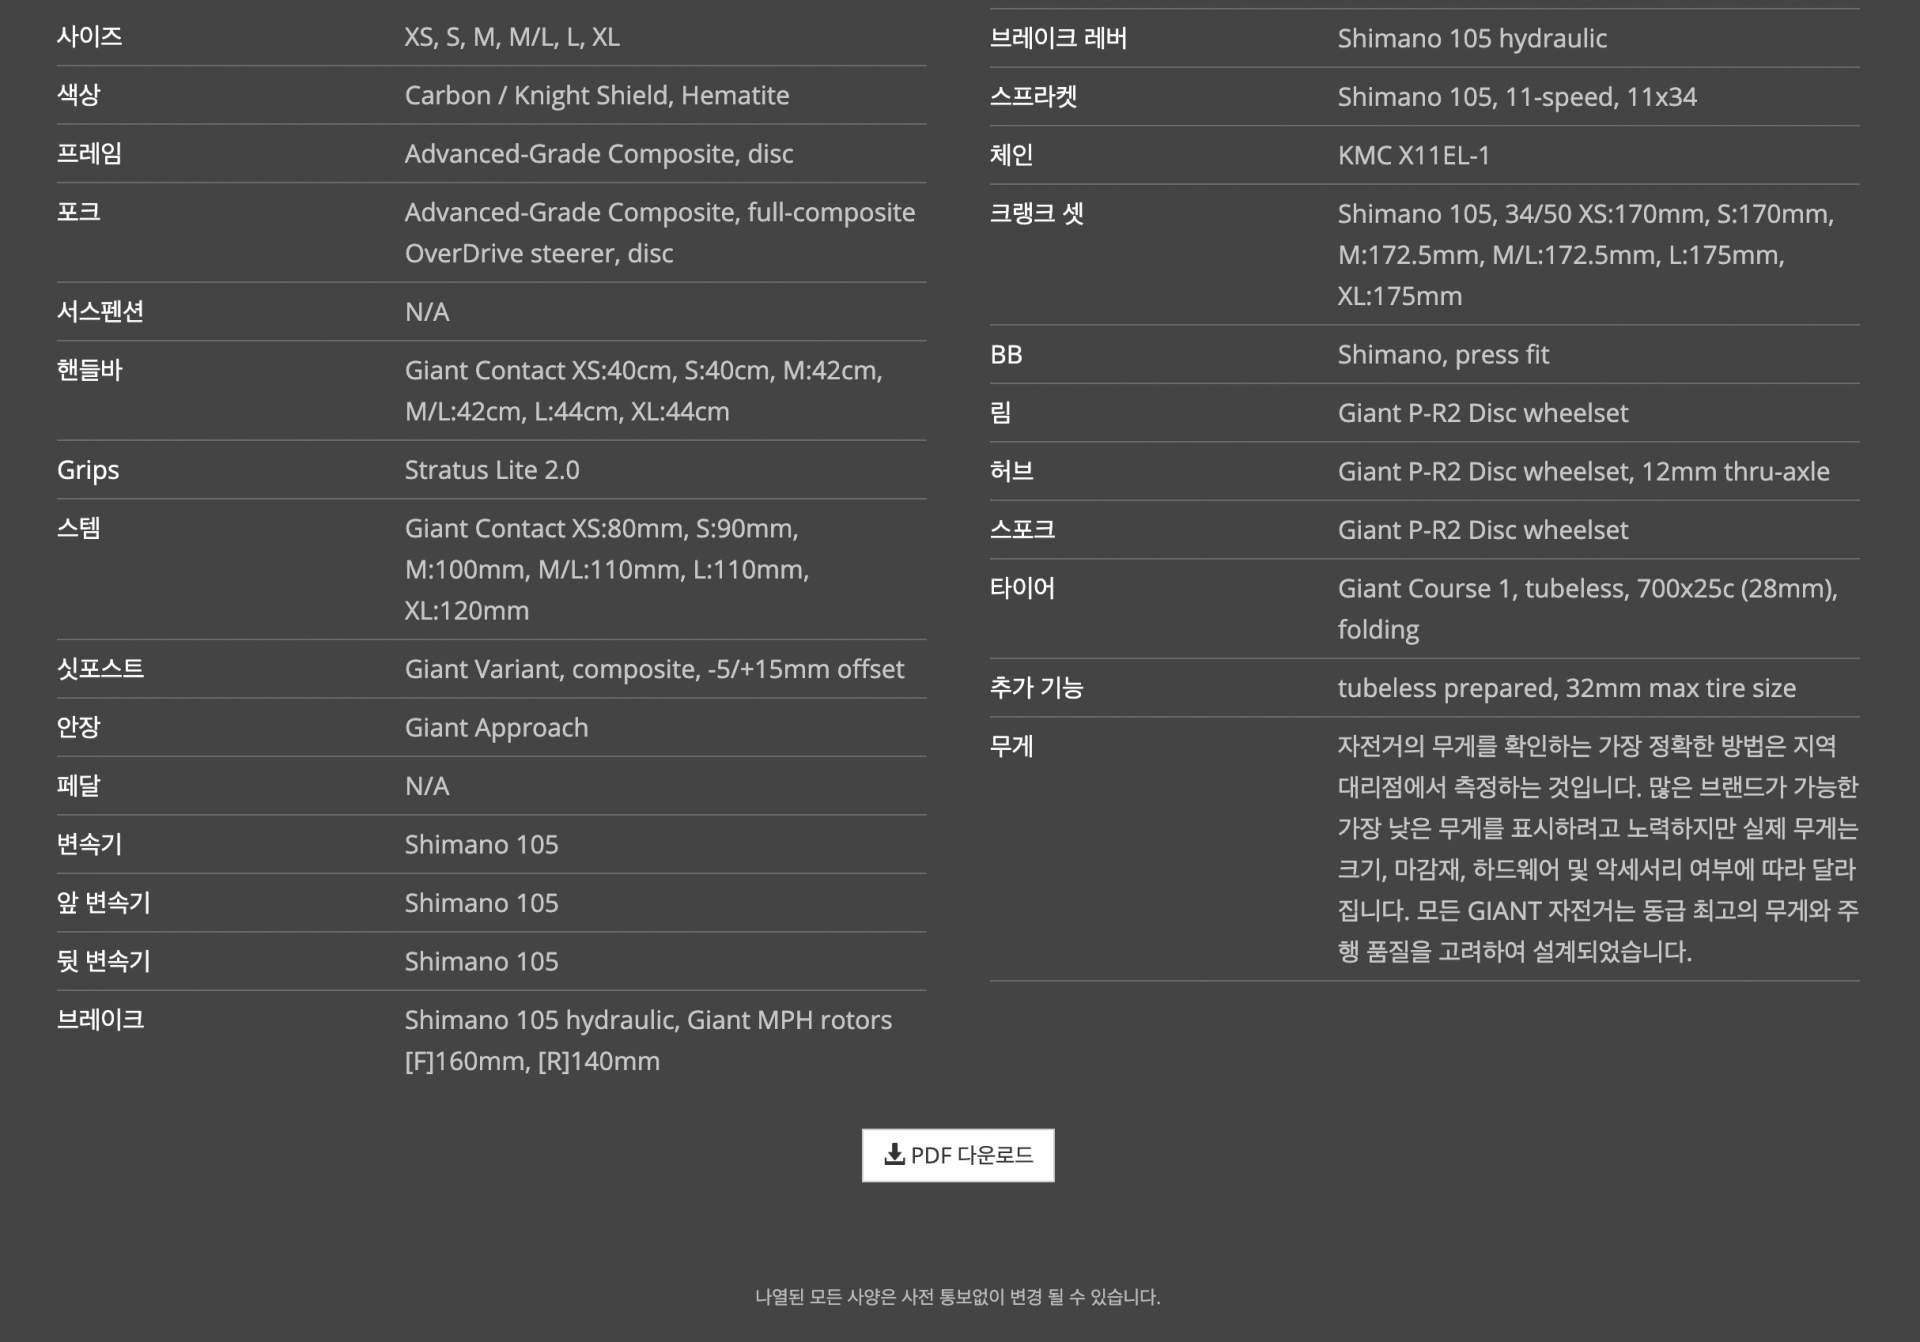Click the 'tubeless prepared, 32mm max tire size' text

pyautogui.click(x=1566, y=688)
